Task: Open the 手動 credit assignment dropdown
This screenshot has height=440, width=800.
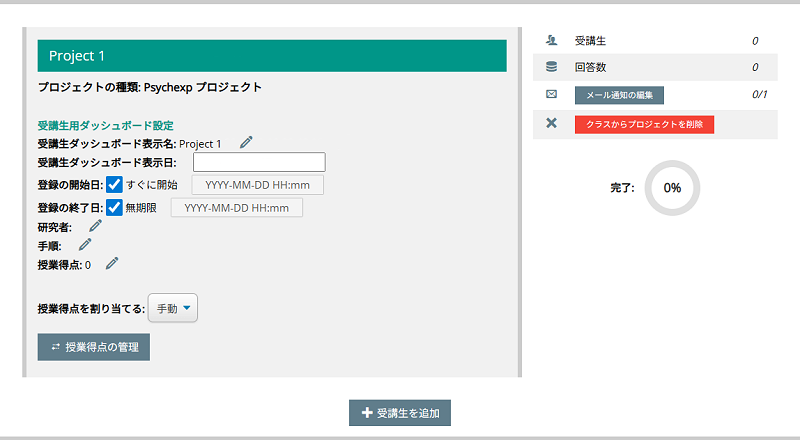Action: pyautogui.click(x=173, y=309)
